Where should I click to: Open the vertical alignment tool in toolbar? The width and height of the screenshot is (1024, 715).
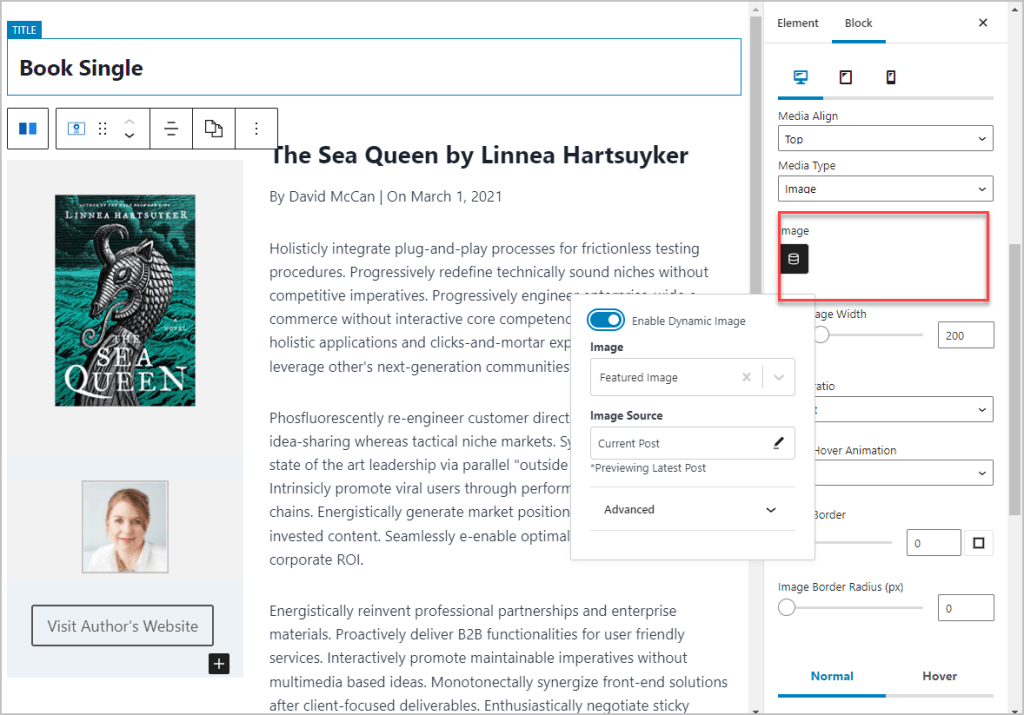click(171, 129)
